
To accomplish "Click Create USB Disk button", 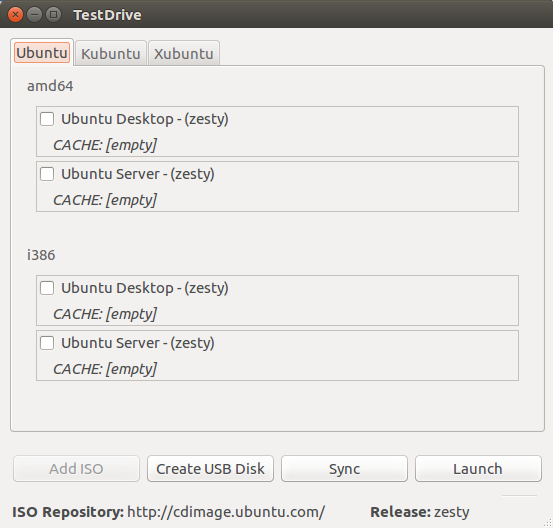I will coord(210,469).
